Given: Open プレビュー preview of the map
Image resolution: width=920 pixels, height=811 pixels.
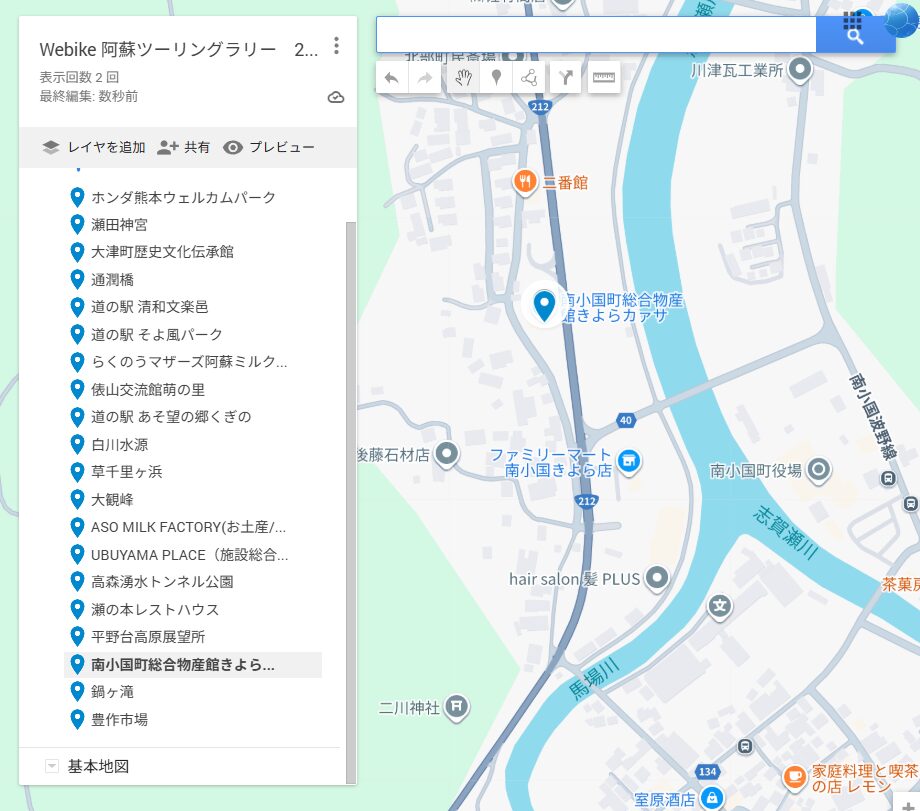Looking at the screenshot, I should point(269,148).
